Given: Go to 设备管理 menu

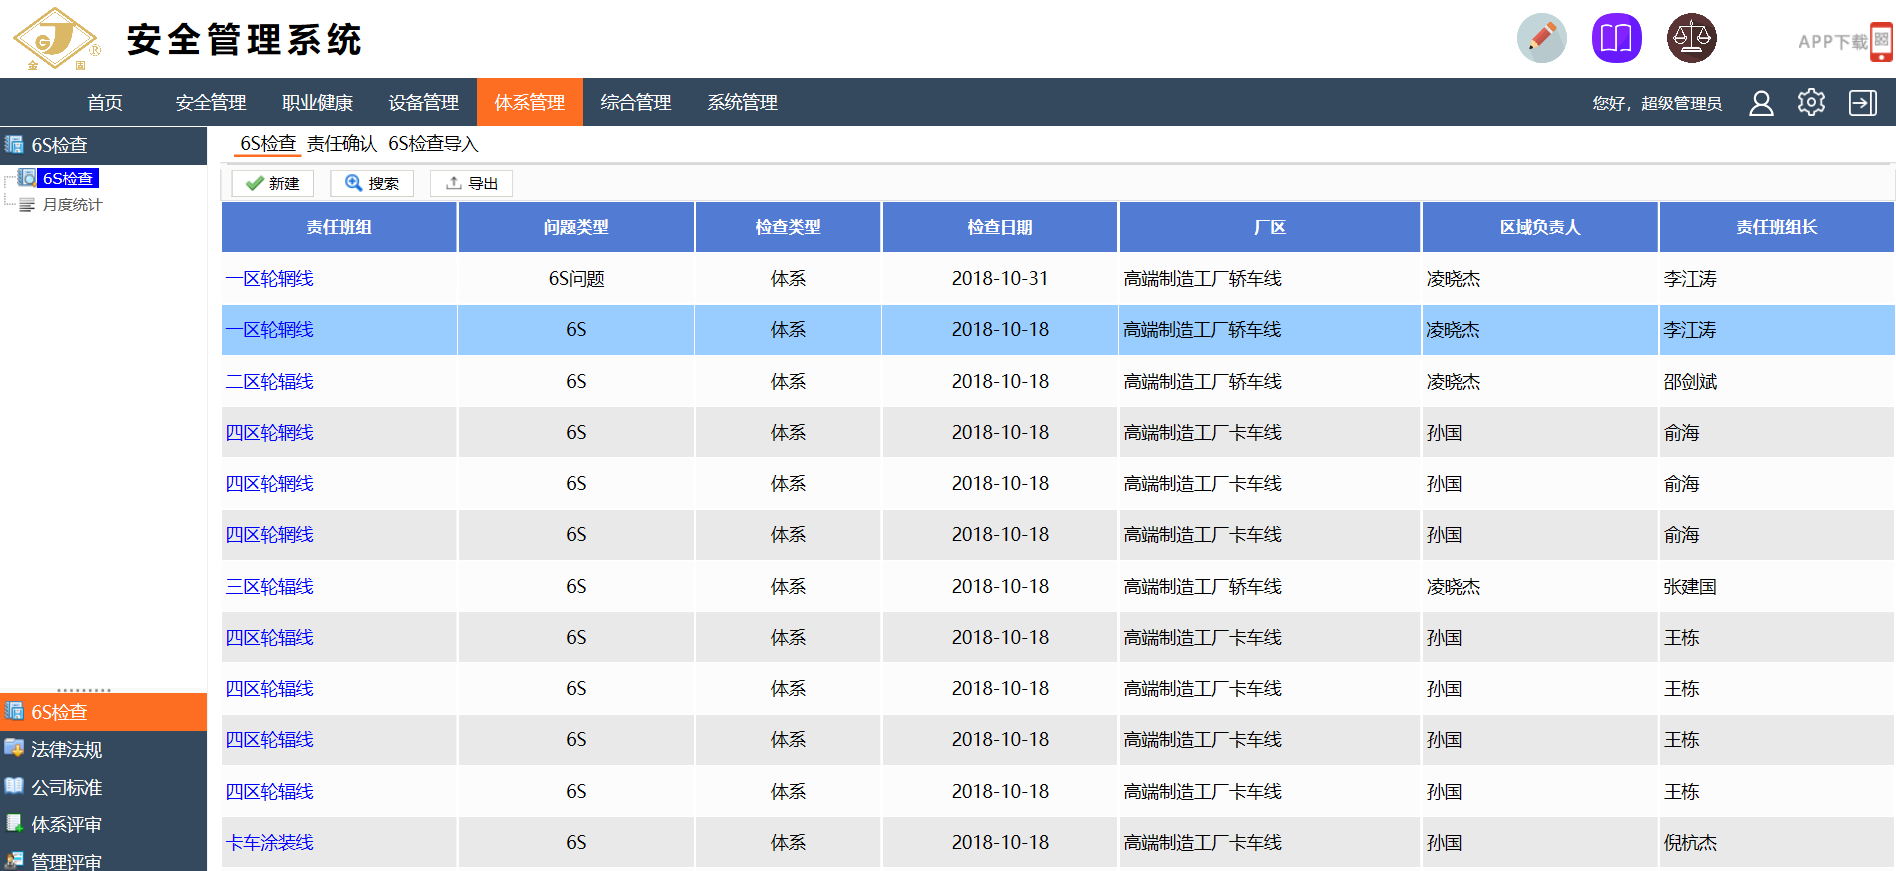Looking at the screenshot, I should click(x=423, y=103).
